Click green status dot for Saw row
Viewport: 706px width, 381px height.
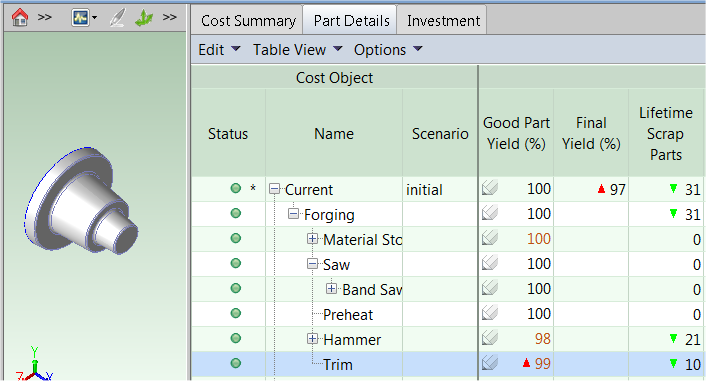click(235, 263)
